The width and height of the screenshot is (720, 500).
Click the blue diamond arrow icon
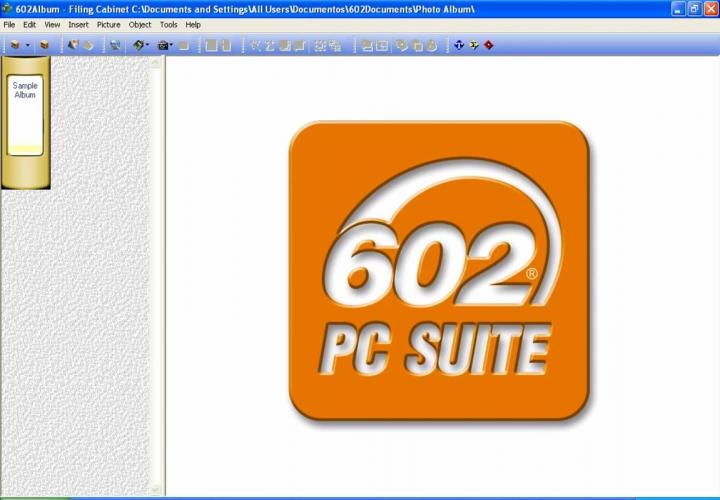pyautogui.click(x=459, y=45)
